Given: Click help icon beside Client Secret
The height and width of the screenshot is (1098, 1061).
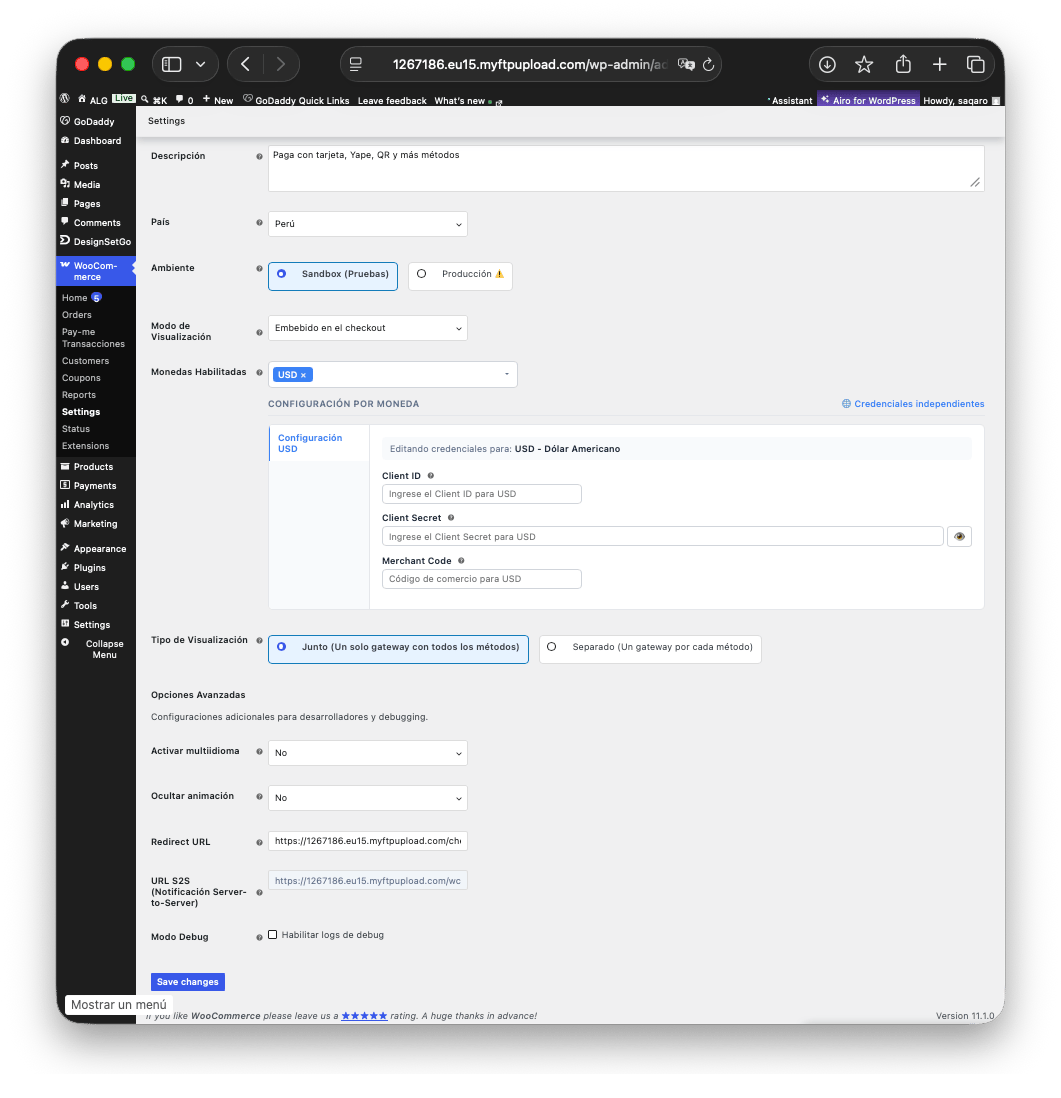Looking at the screenshot, I should (x=451, y=517).
